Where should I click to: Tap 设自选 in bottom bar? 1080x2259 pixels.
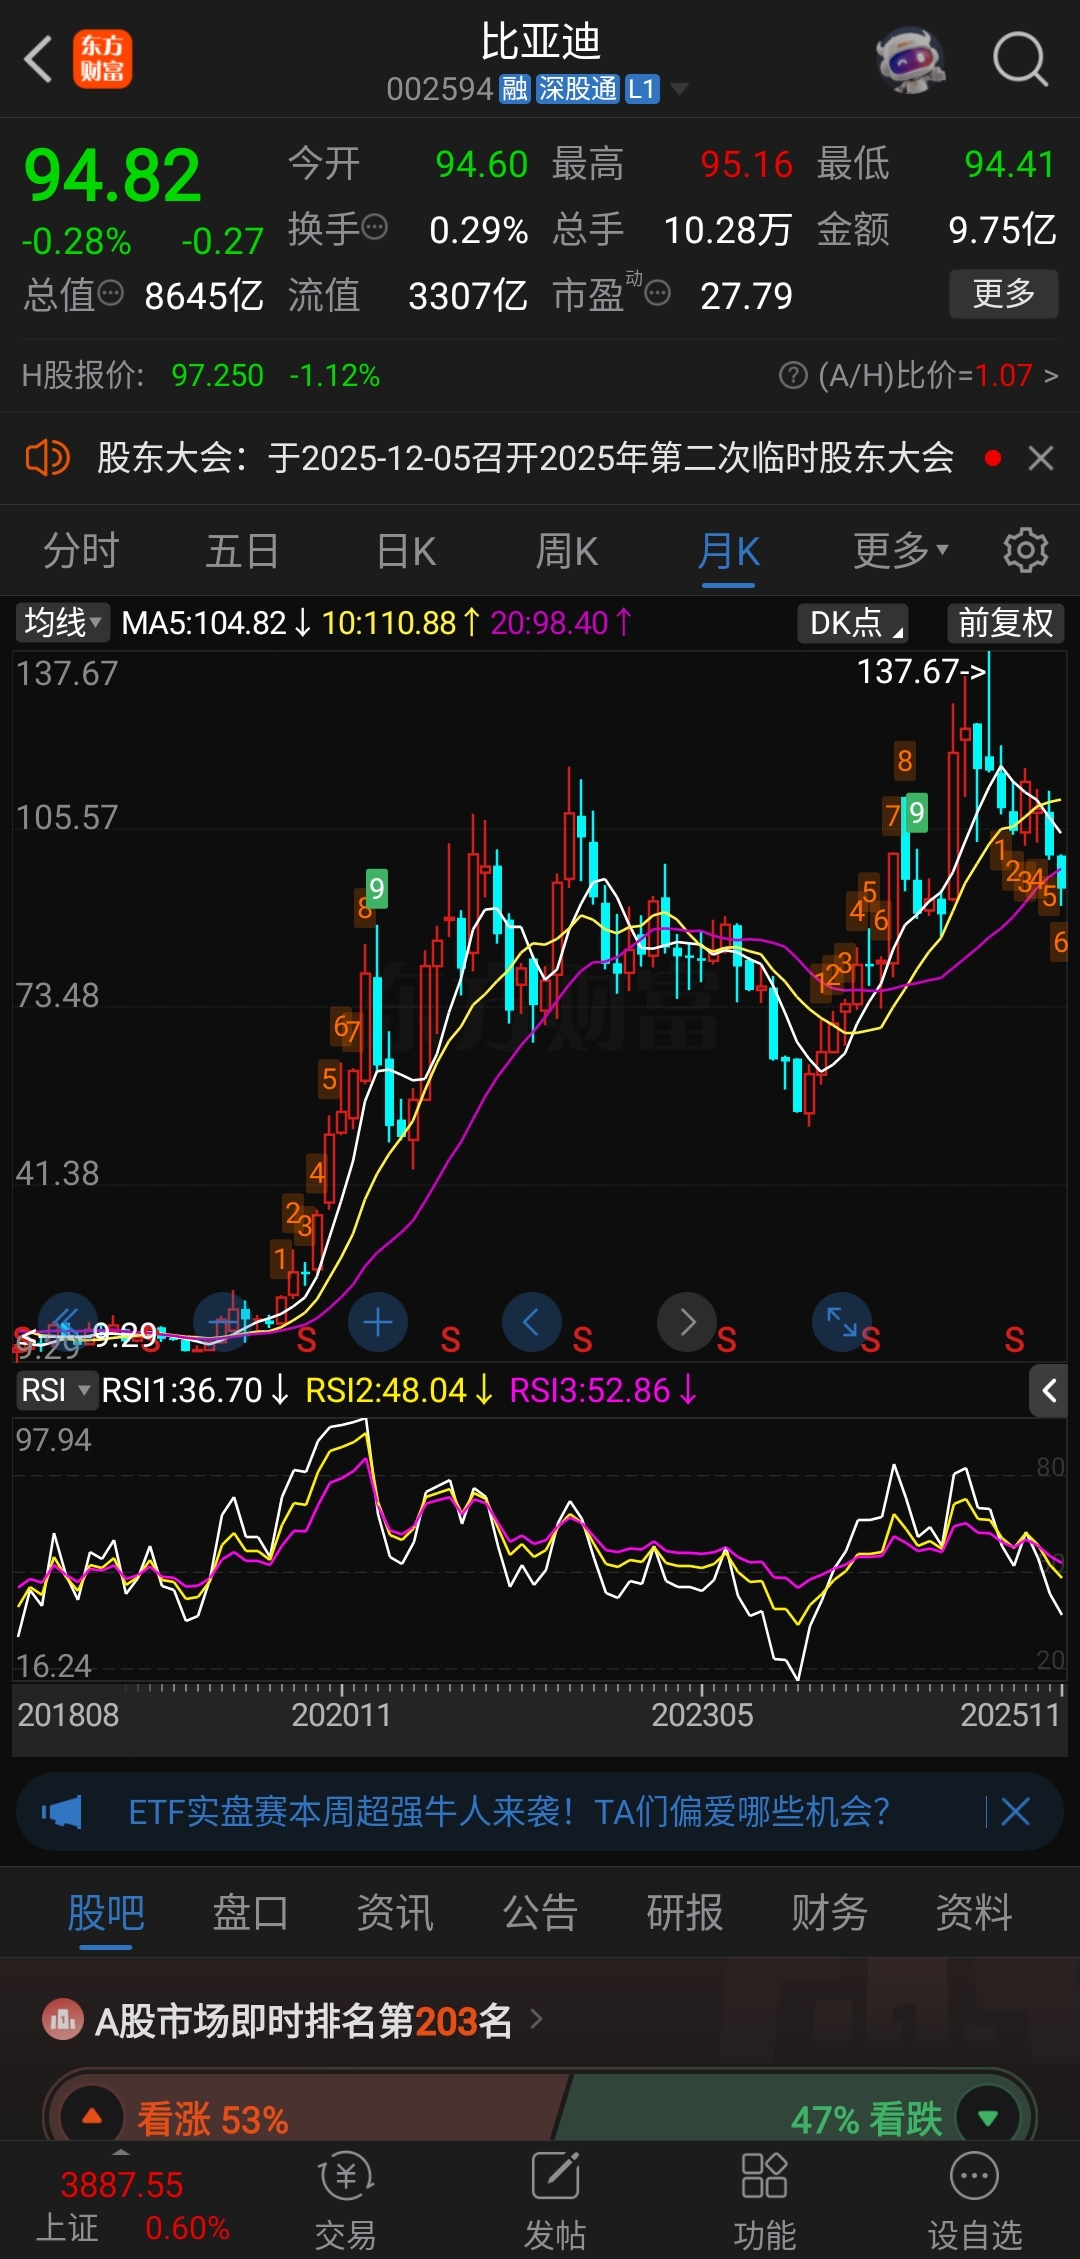tap(975, 2200)
